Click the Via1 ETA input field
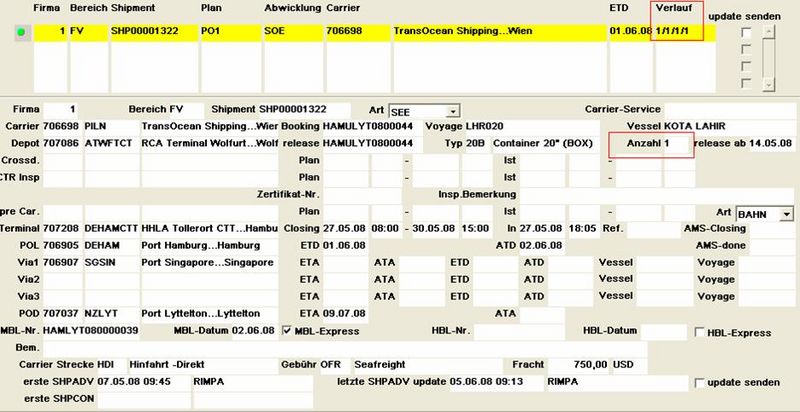This screenshot has height=412, width=800. point(345,263)
